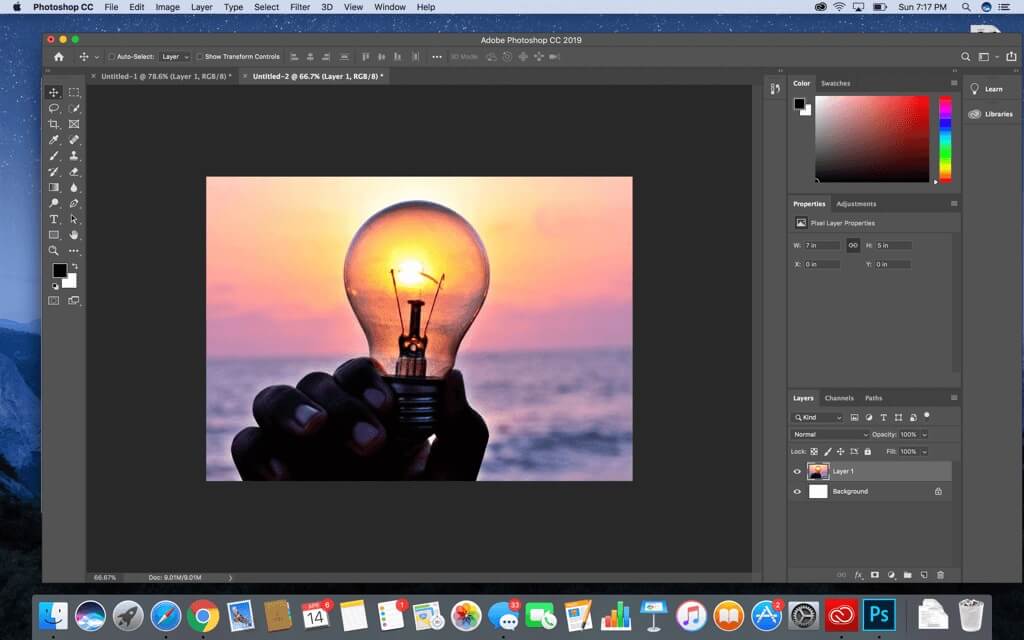This screenshot has height=640, width=1024.
Task: Open the Opacity dropdown arrow
Action: [922, 434]
